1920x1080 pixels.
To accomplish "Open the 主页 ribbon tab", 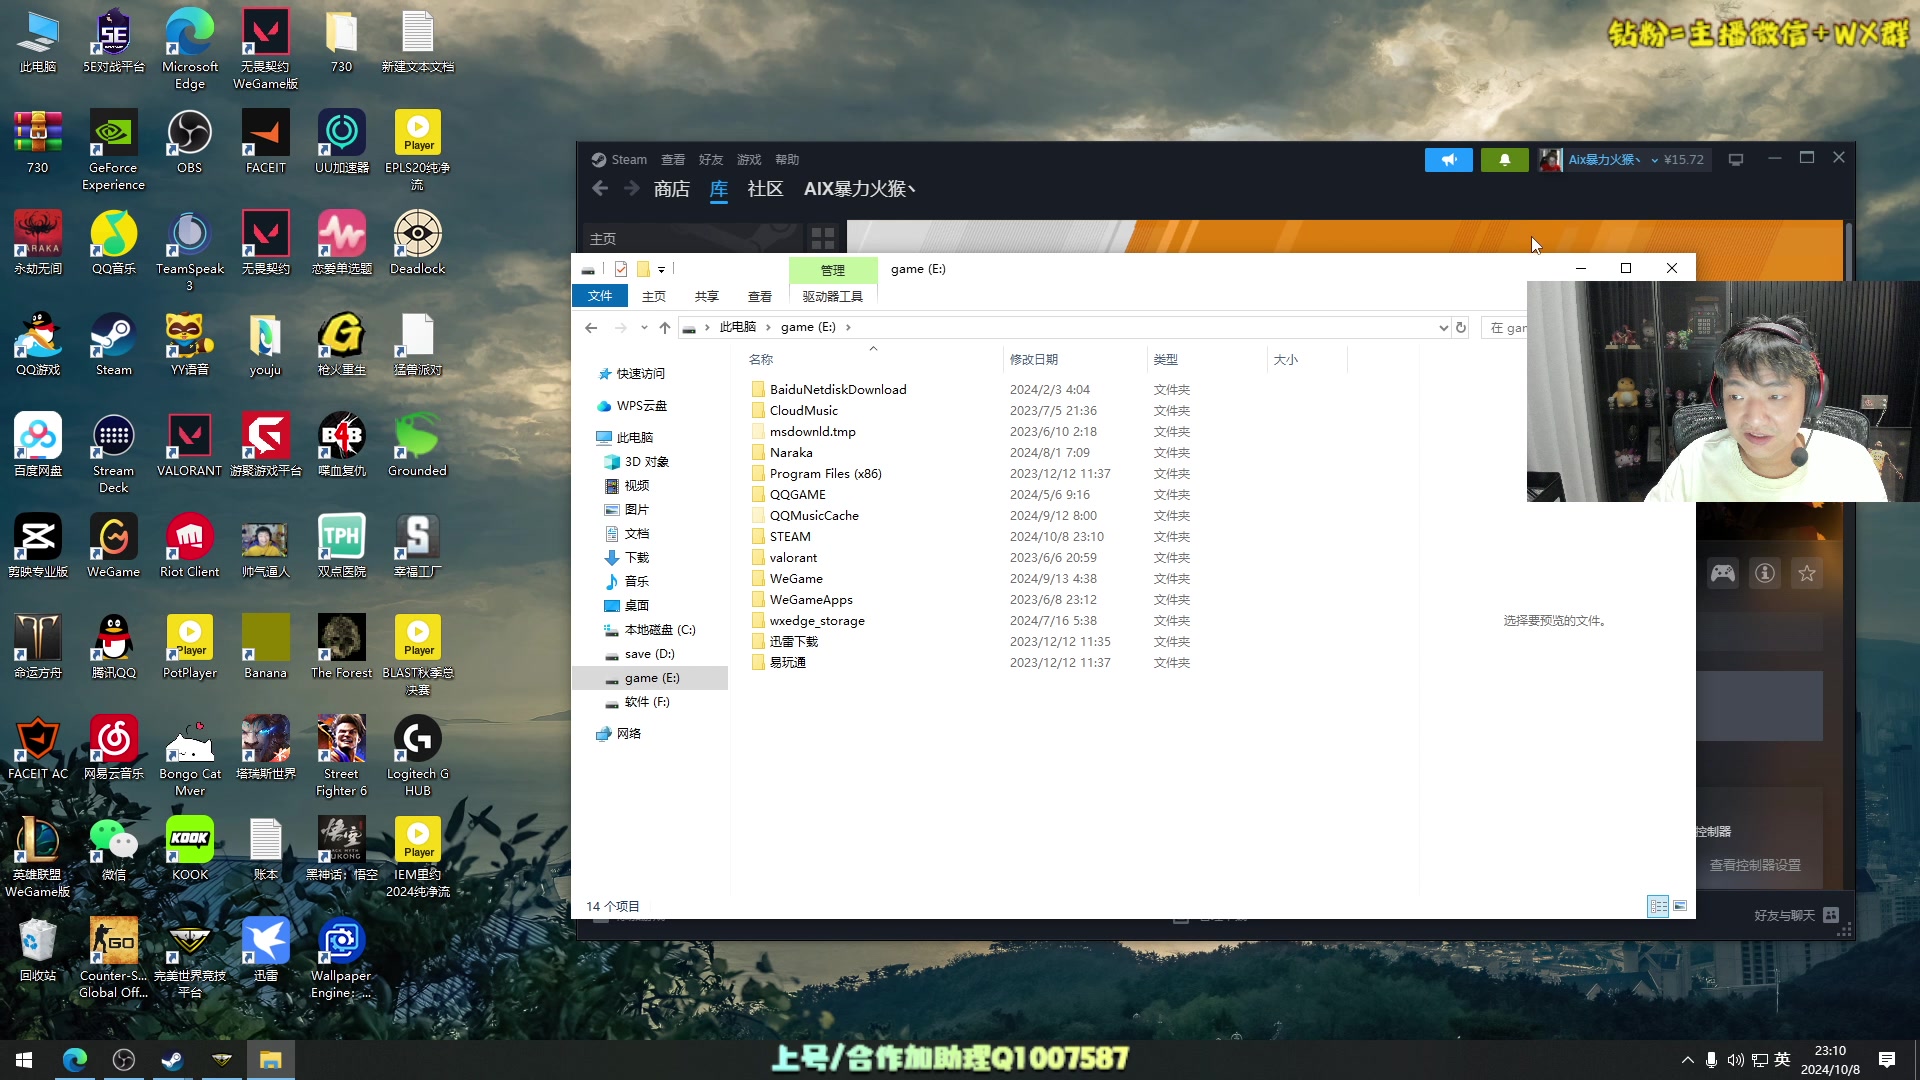I will (654, 296).
